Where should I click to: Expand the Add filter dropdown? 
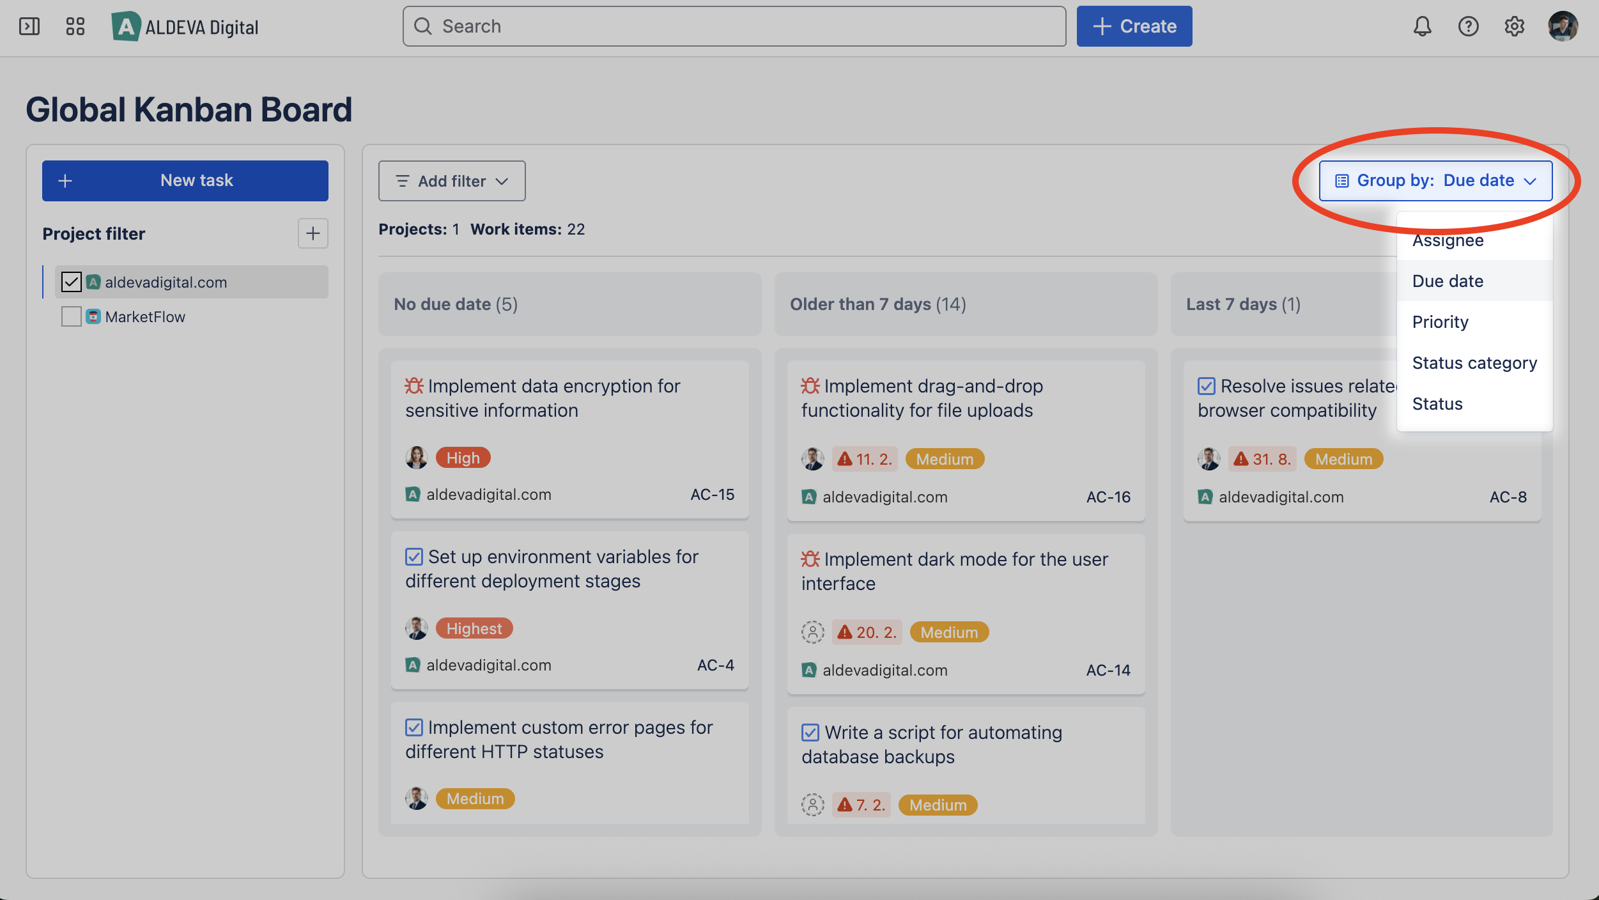point(452,181)
